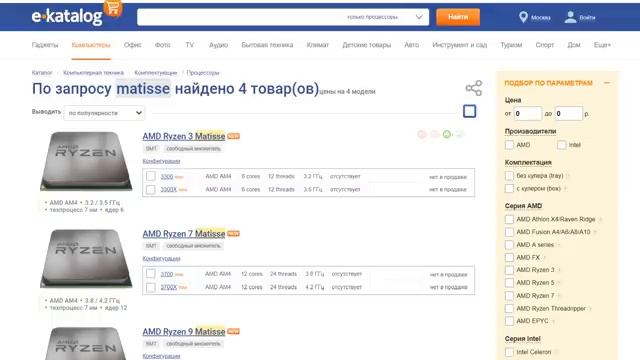Open the TV category tab

[x=190, y=45]
